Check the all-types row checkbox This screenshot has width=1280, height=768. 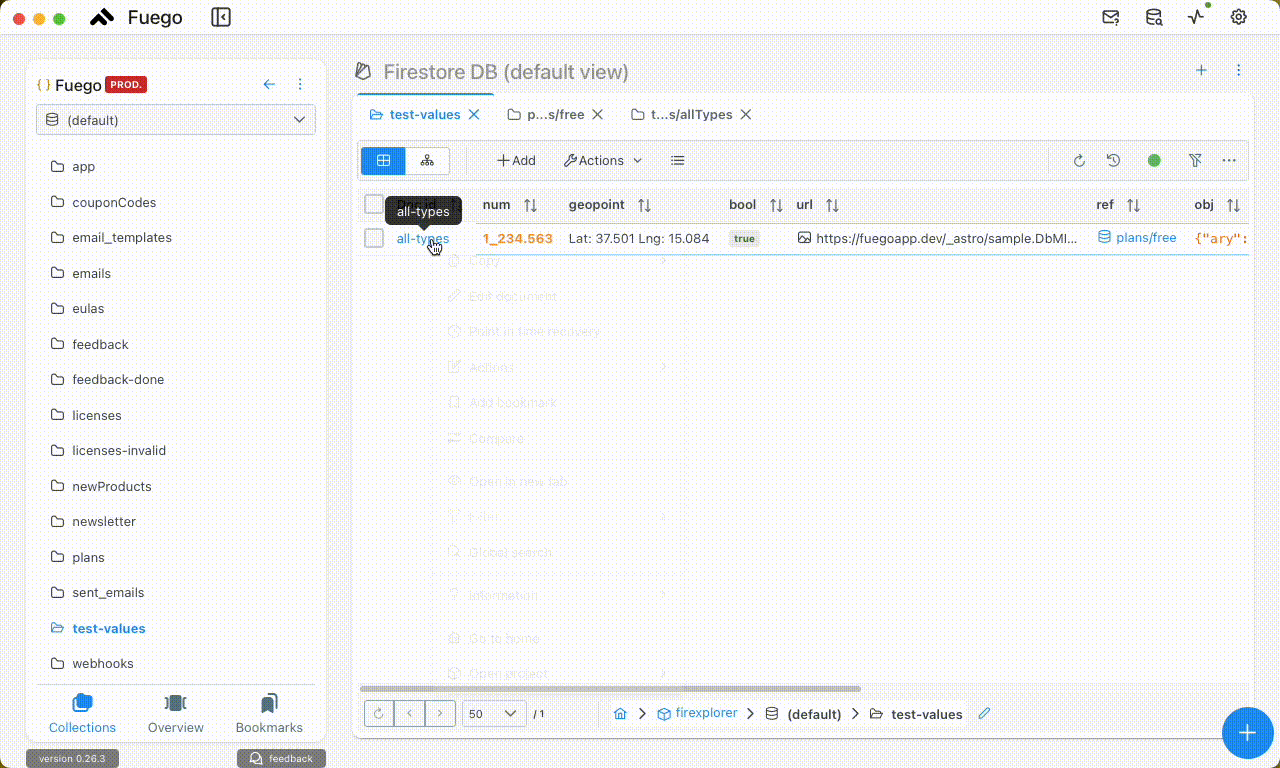click(374, 238)
